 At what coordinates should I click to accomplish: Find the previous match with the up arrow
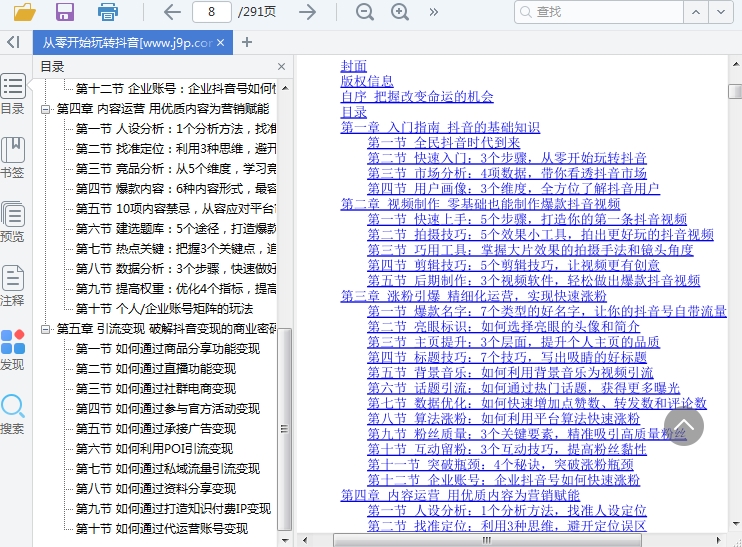point(696,12)
